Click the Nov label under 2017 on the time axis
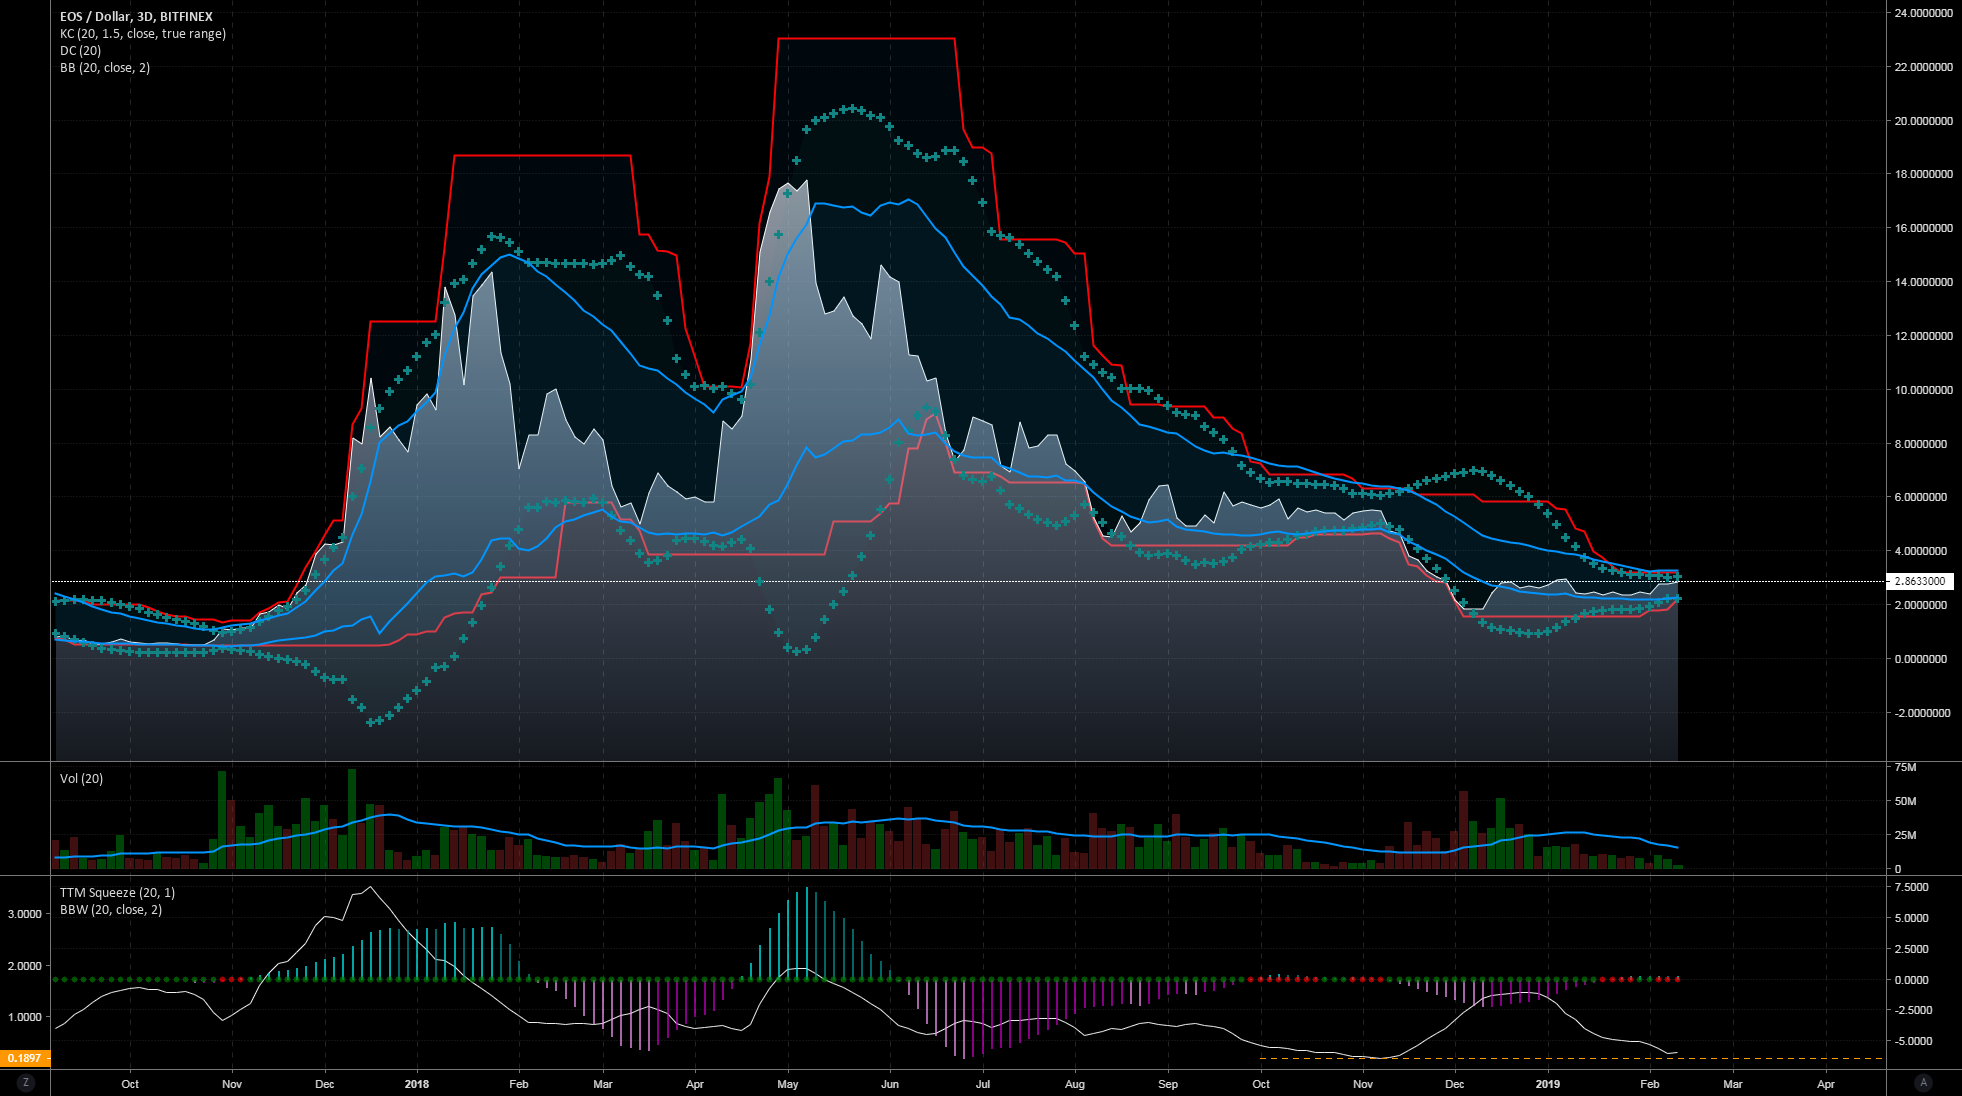This screenshot has height=1096, width=1962. pos(232,1084)
